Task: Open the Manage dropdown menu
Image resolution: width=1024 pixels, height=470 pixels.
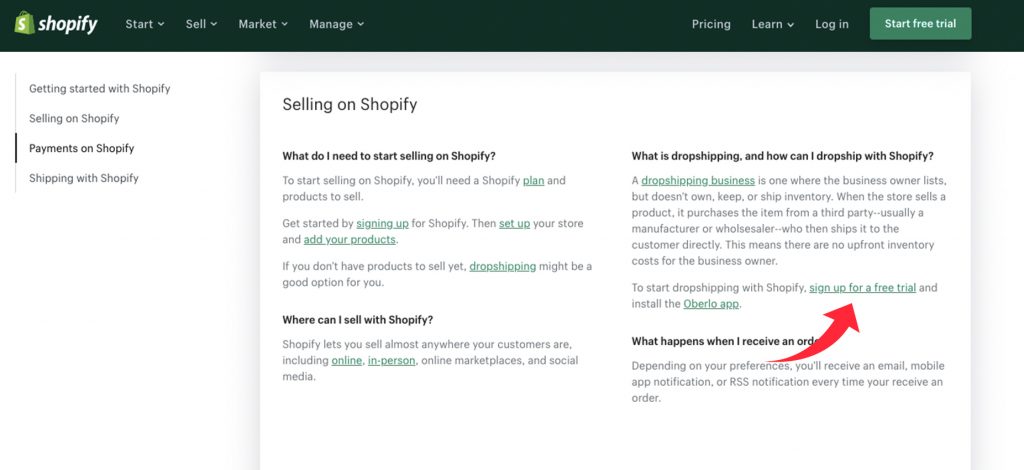Action: [336, 24]
